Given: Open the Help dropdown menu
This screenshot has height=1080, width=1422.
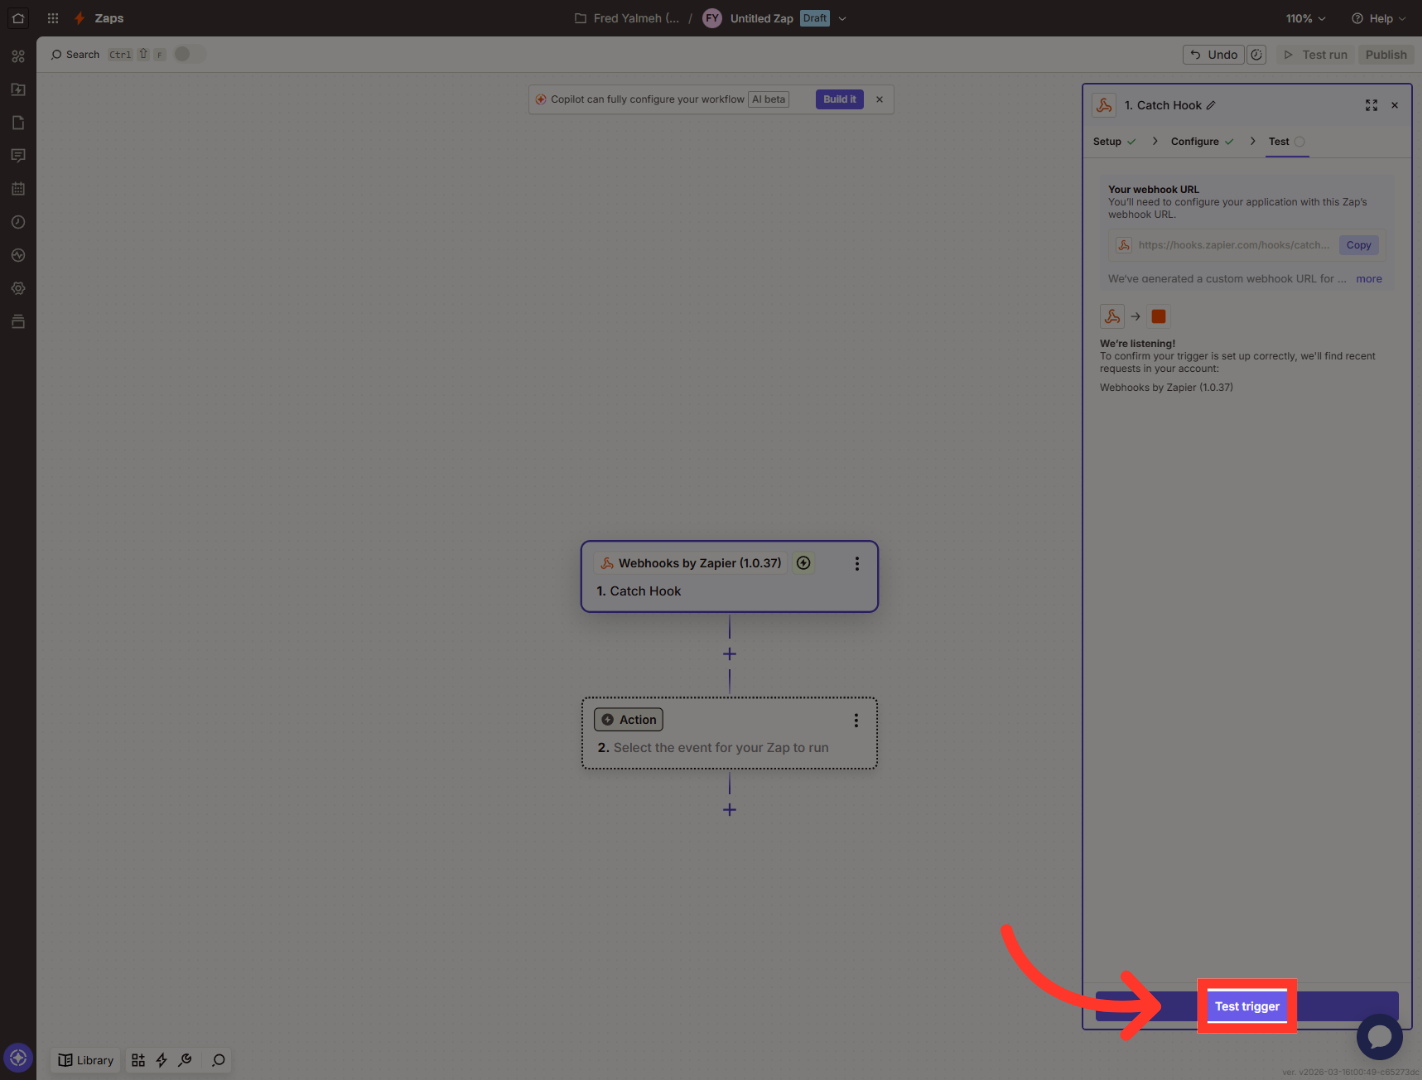Looking at the screenshot, I should click(1379, 18).
